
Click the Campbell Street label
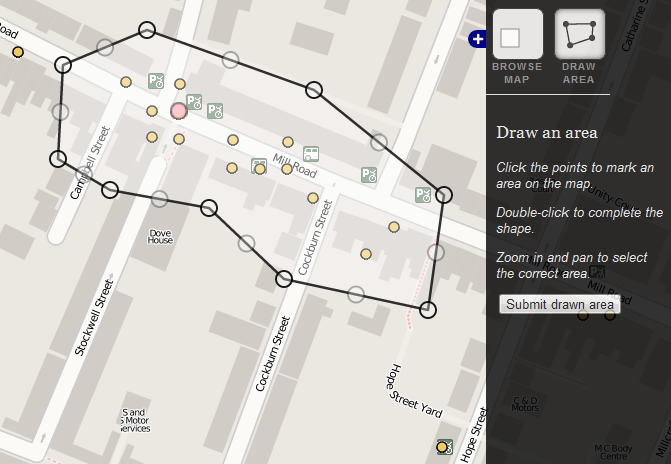coord(90,163)
